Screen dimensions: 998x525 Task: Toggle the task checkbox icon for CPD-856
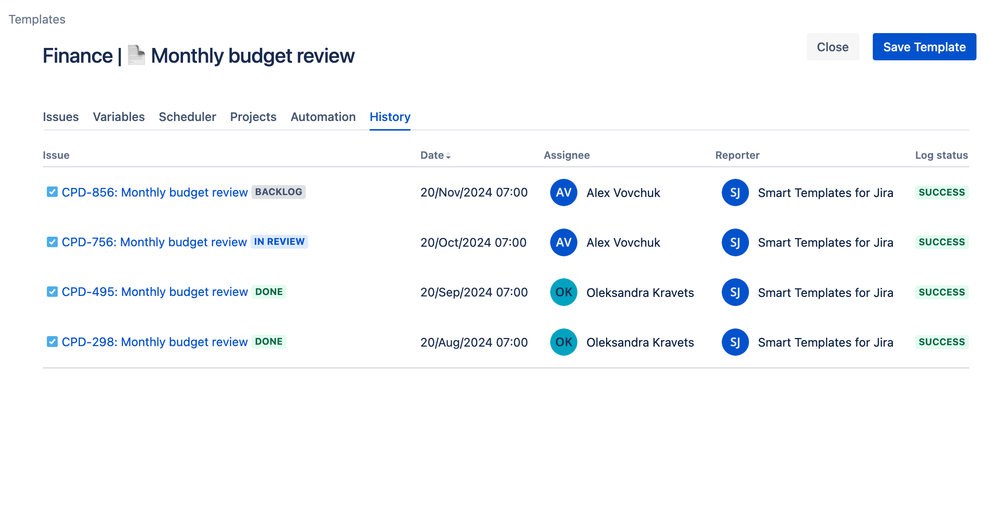52,192
